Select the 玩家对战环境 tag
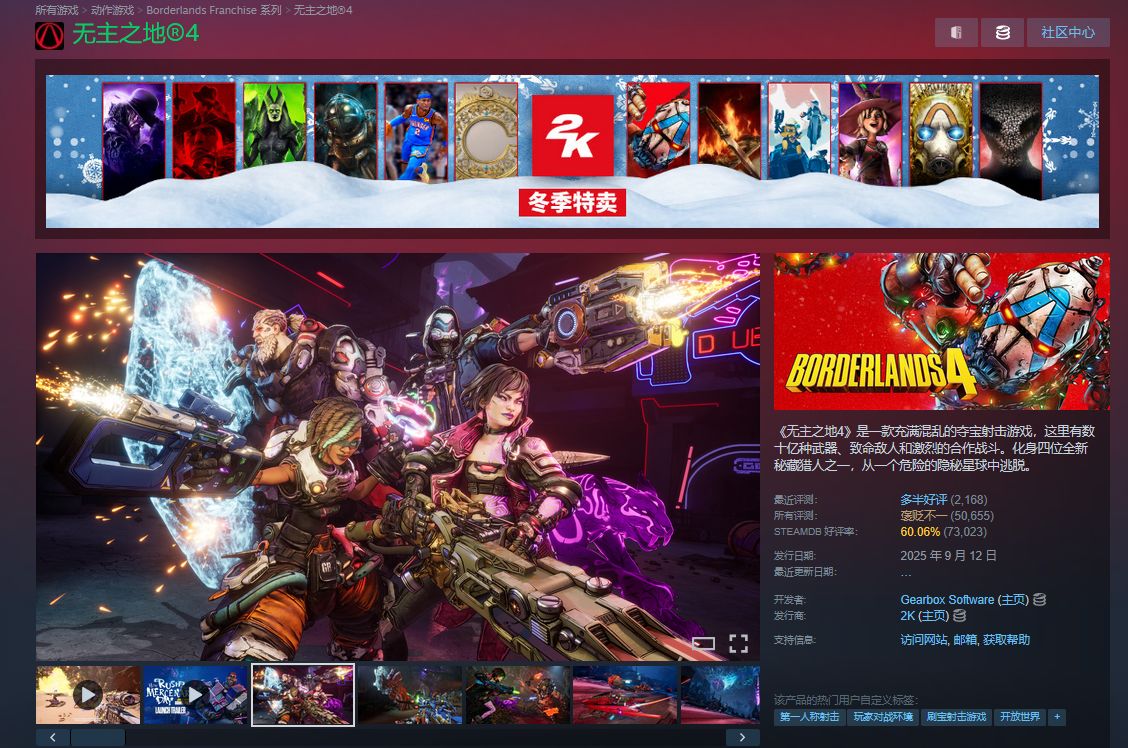This screenshot has width=1128, height=748. pyautogui.click(x=883, y=717)
